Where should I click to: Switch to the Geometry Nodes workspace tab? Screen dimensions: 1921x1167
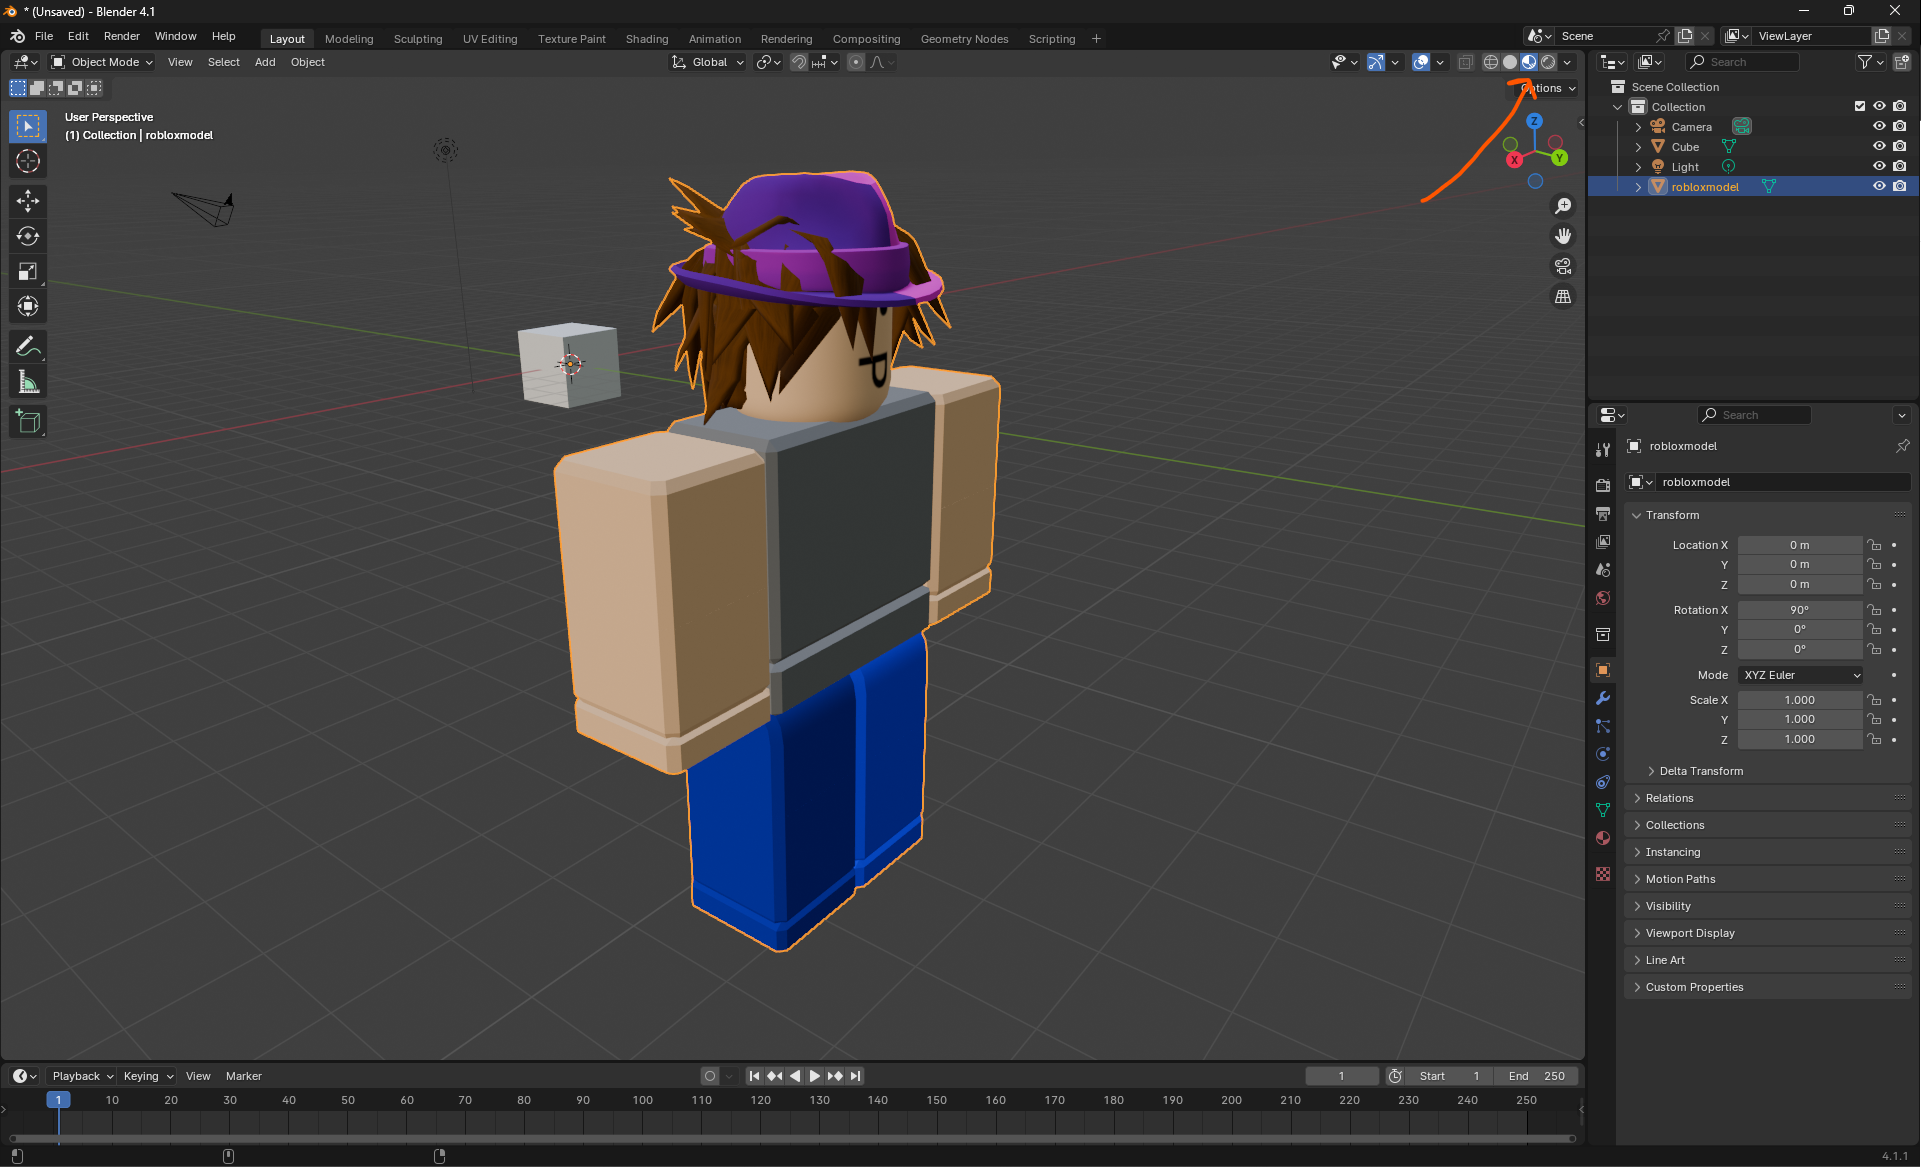[964, 39]
